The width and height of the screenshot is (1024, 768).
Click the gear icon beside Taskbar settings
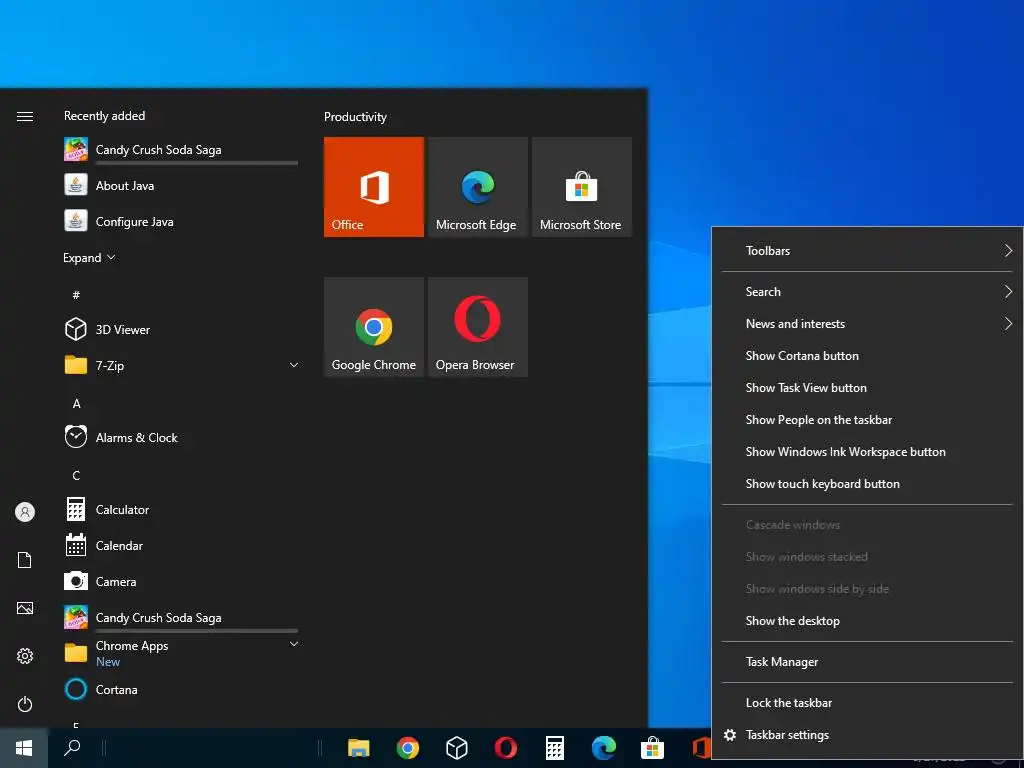730,735
